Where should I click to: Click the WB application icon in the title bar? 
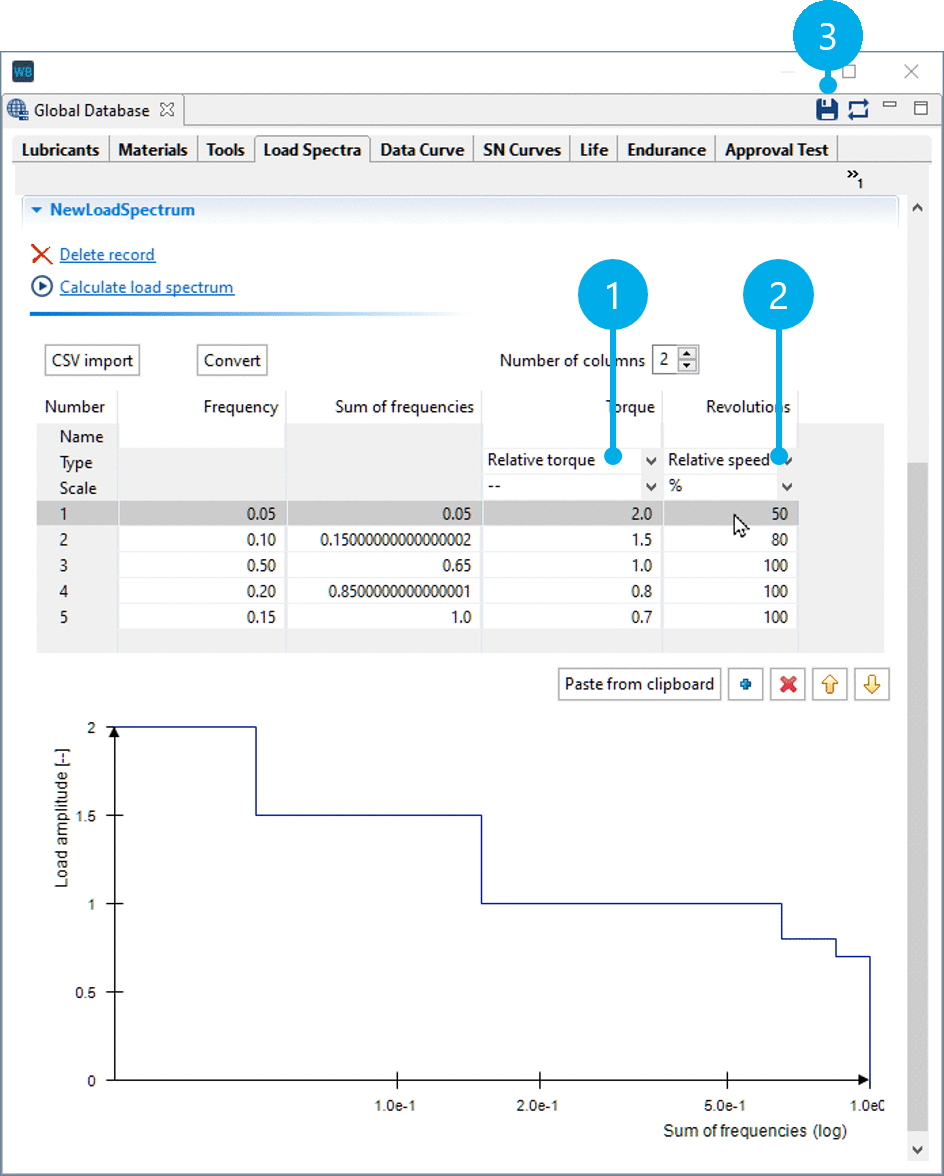pos(23,71)
